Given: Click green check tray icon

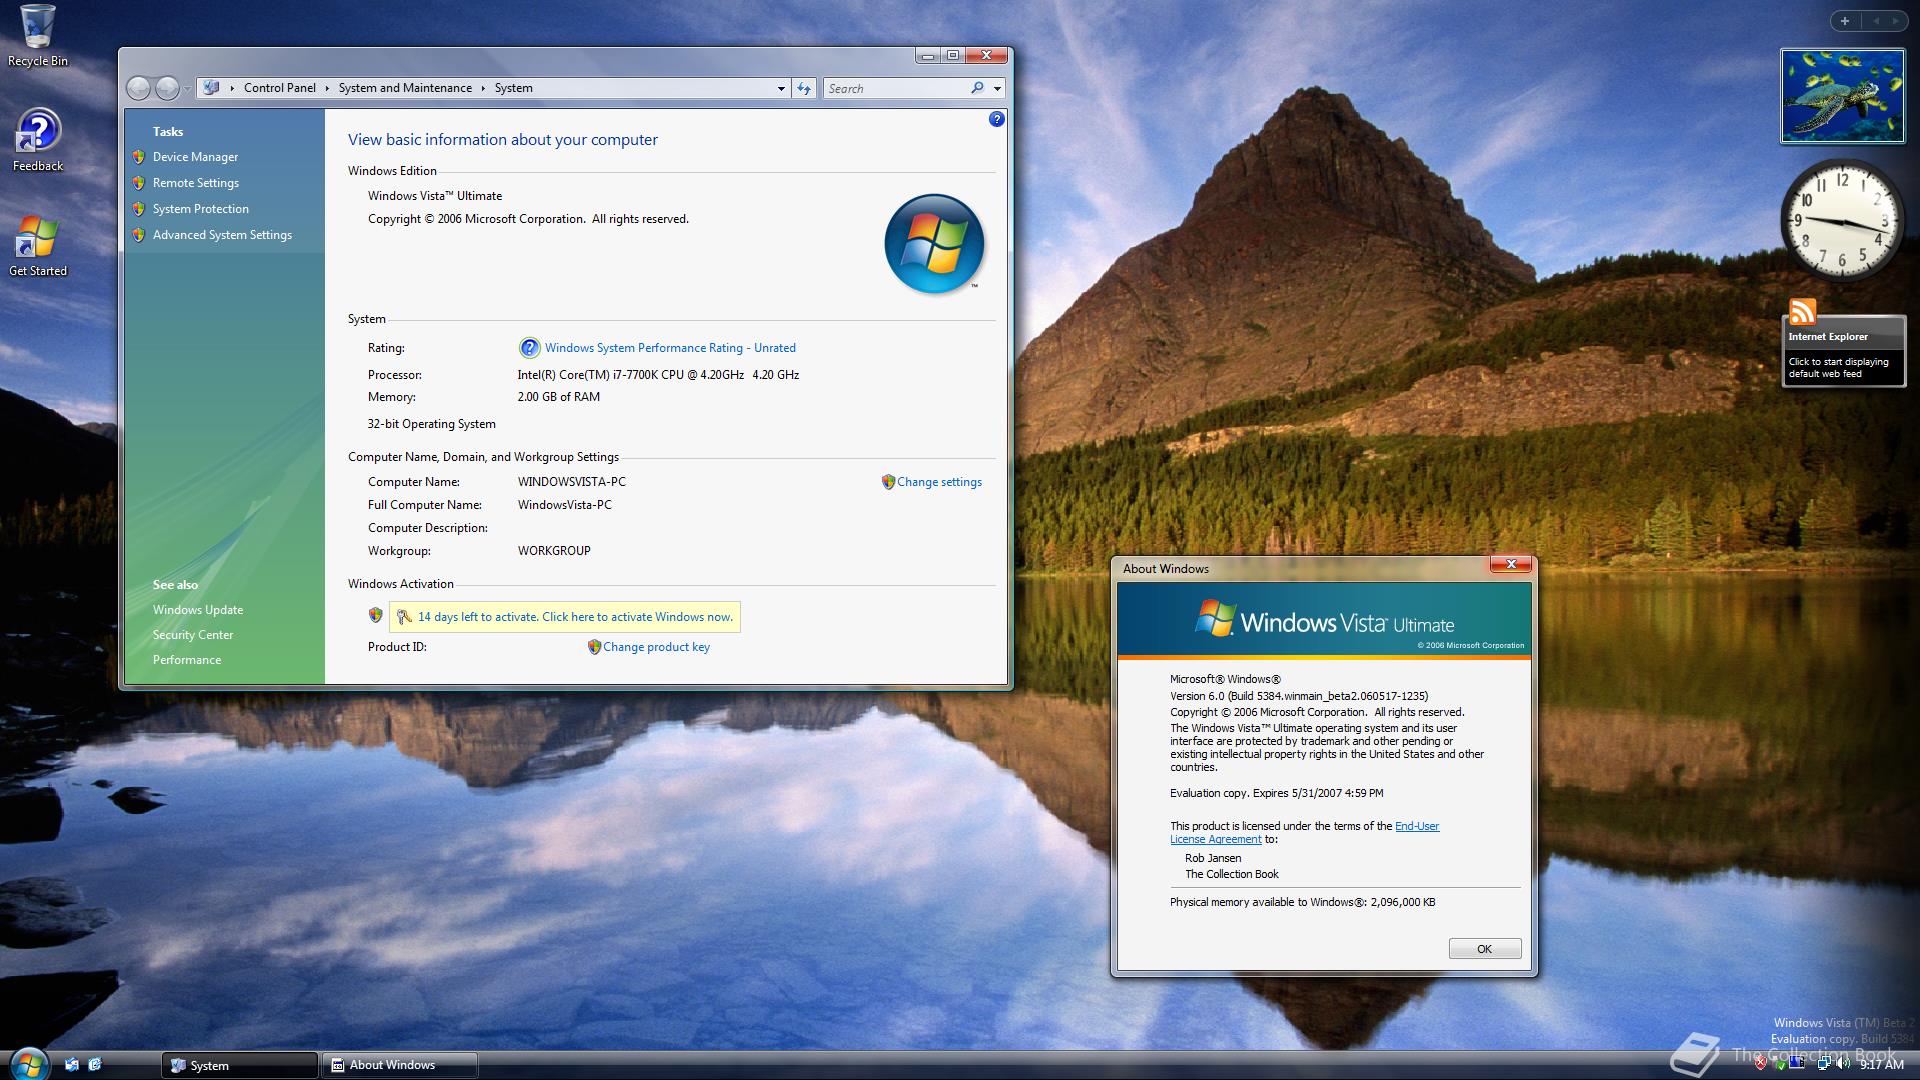Looking at the screenshot, I should coord(1781,1066).
